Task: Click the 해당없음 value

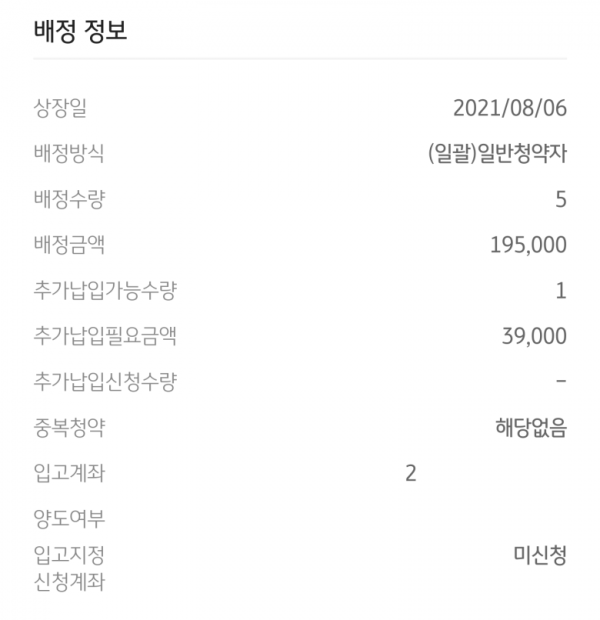Action: (x=531, y=427)
